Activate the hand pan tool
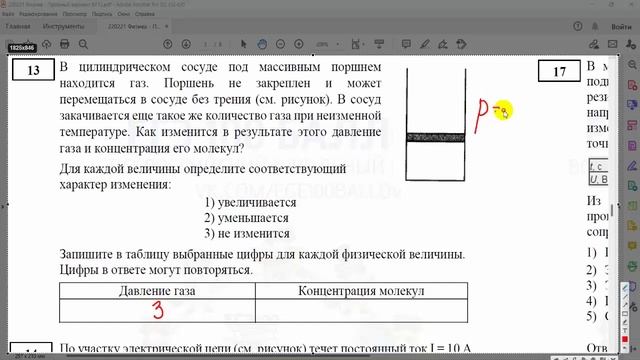Image resolution: width=640 pixels, height=360 pixels. pos(262,44)
